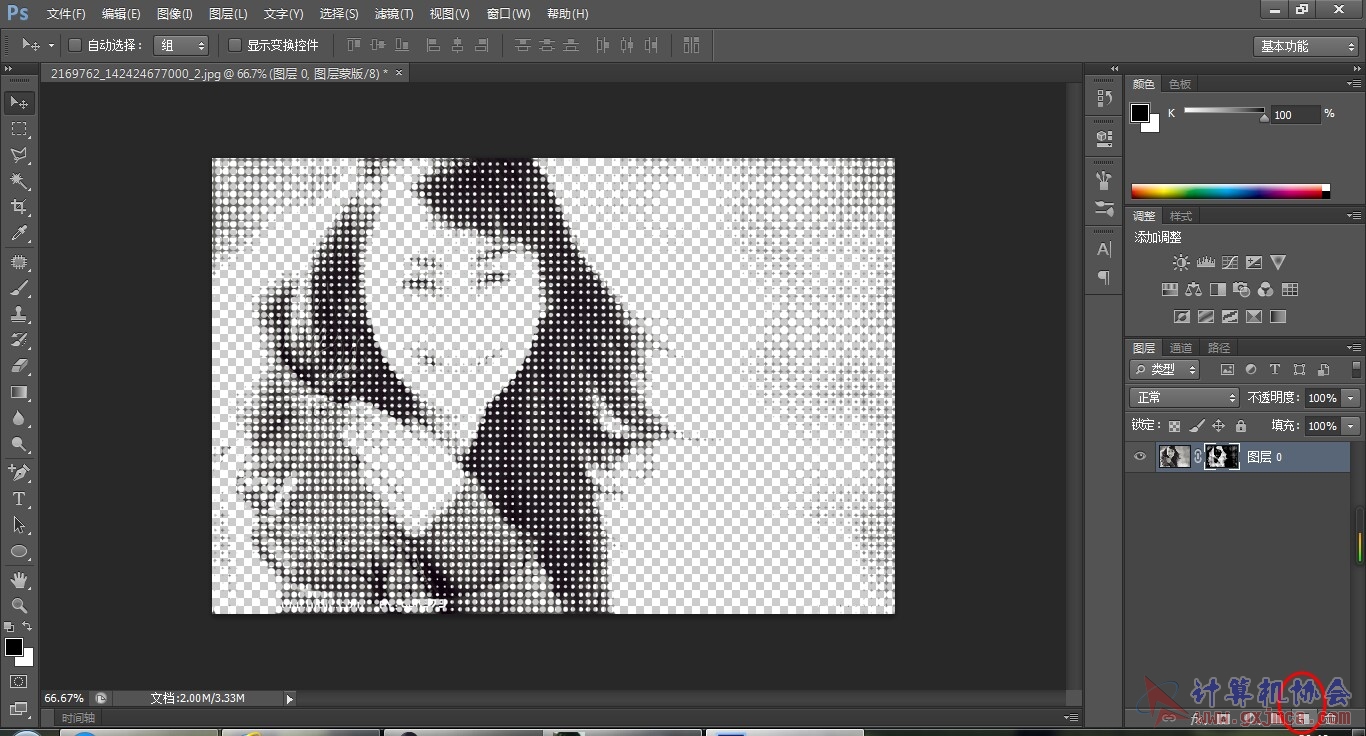1366x736 pixels.
Task: Toggle the pixel layer filter
Action: pyautogui.click(x=1227, y=369)
